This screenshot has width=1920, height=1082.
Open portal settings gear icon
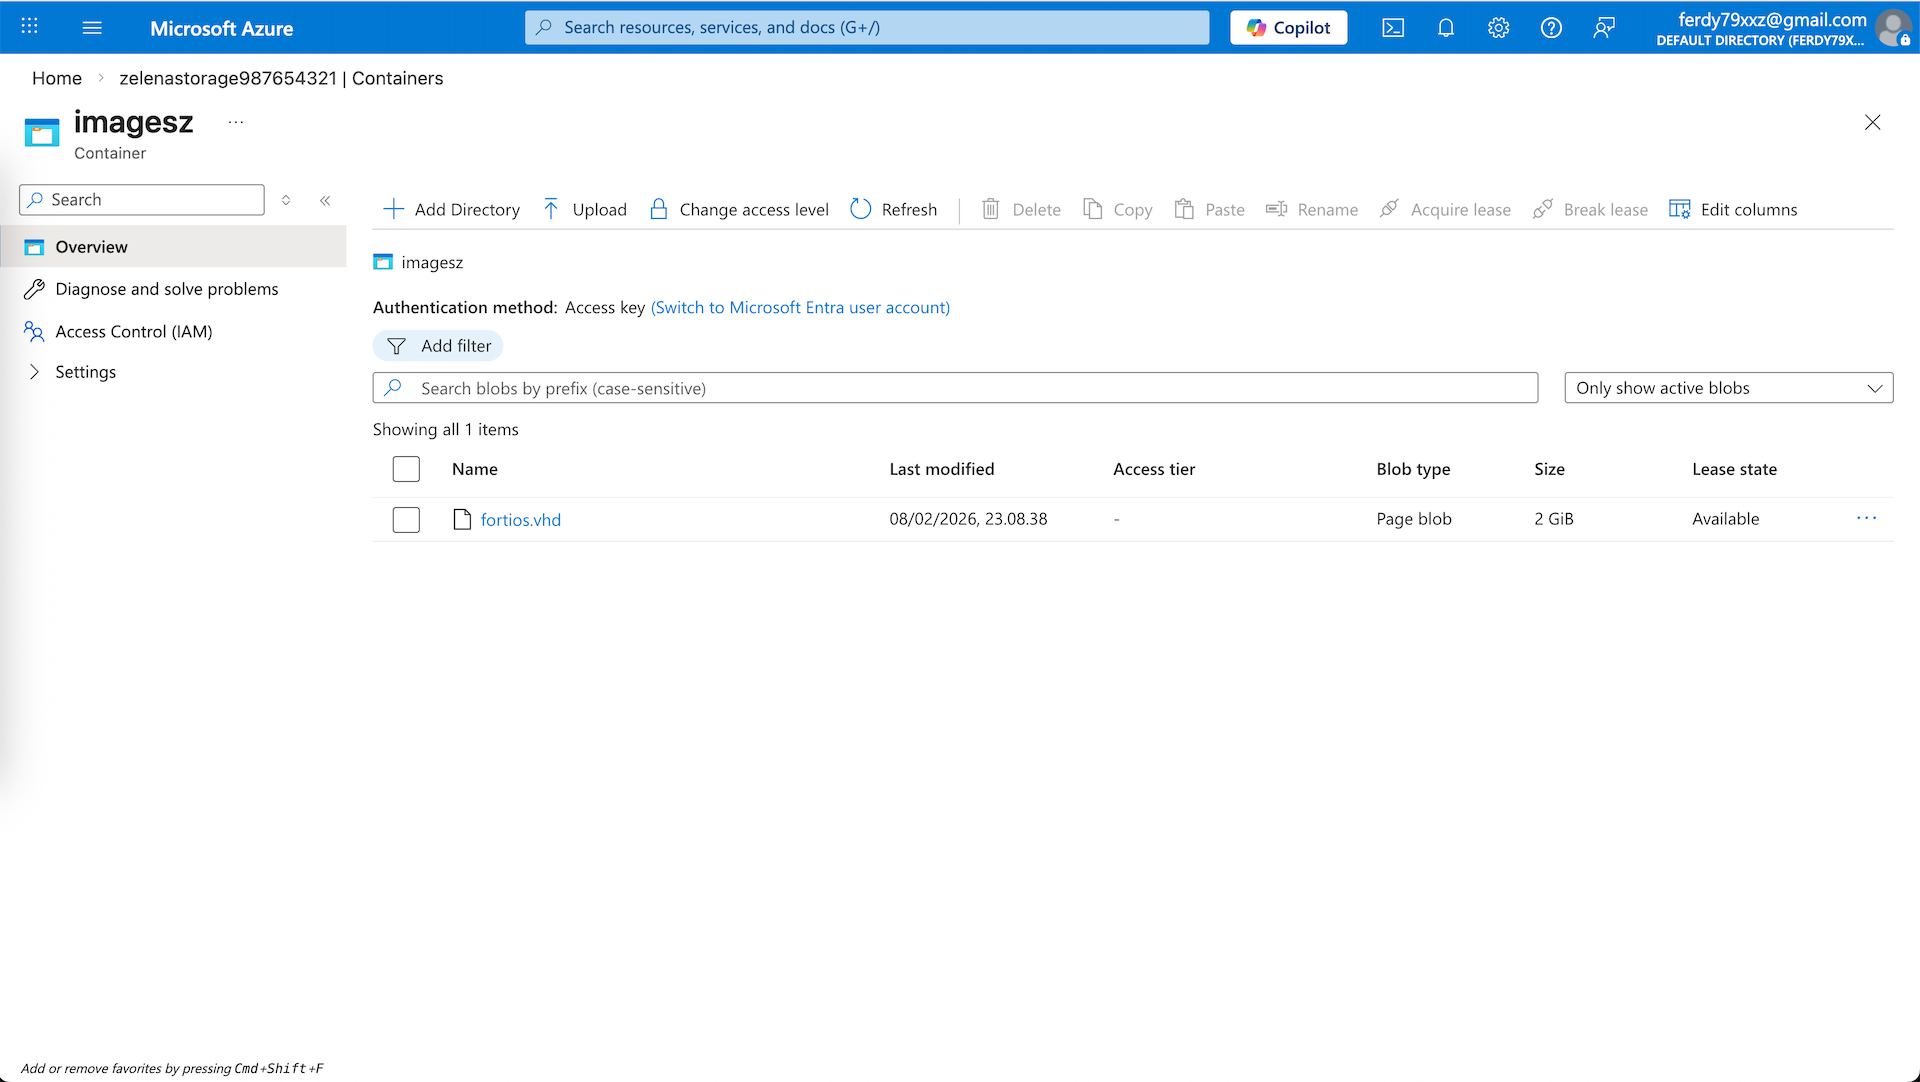[1498, 28]
